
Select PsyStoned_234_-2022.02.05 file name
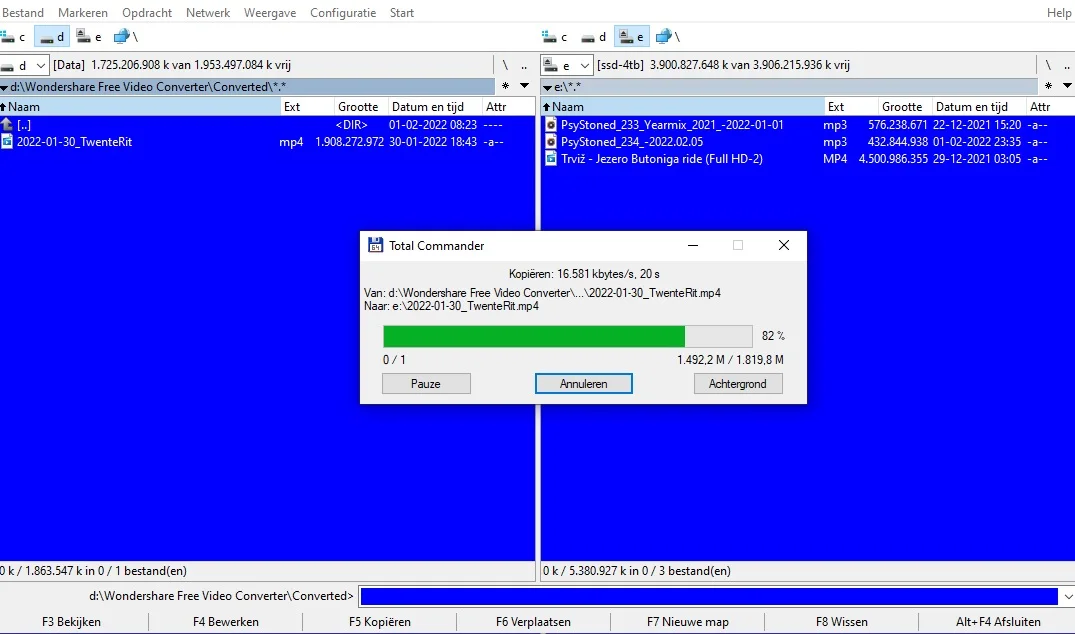[x=632, y=142]
